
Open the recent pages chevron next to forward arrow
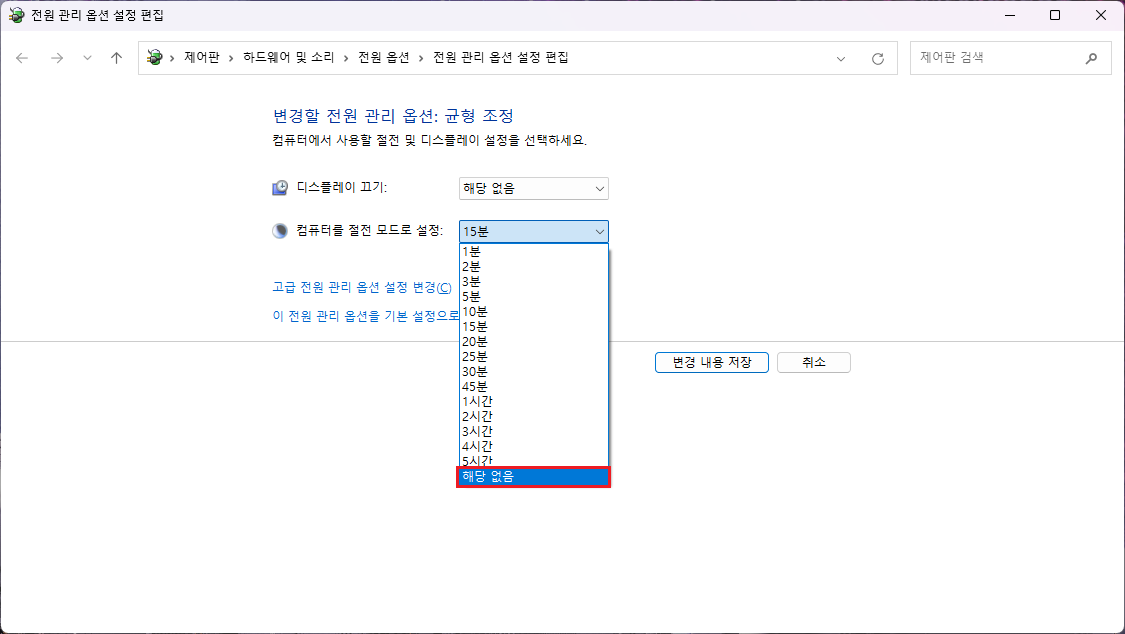coord(86,57)
